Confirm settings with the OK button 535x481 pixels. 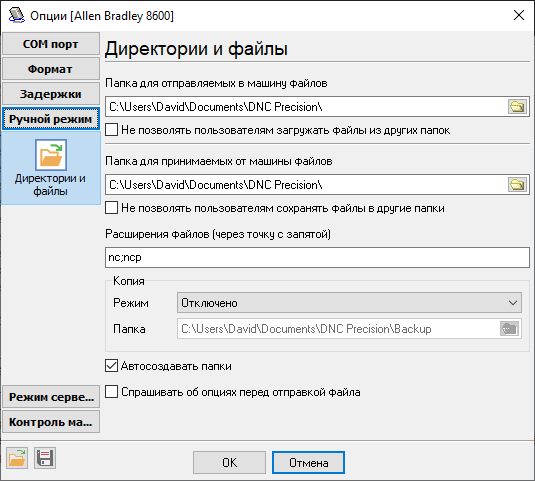coord(229,463)
